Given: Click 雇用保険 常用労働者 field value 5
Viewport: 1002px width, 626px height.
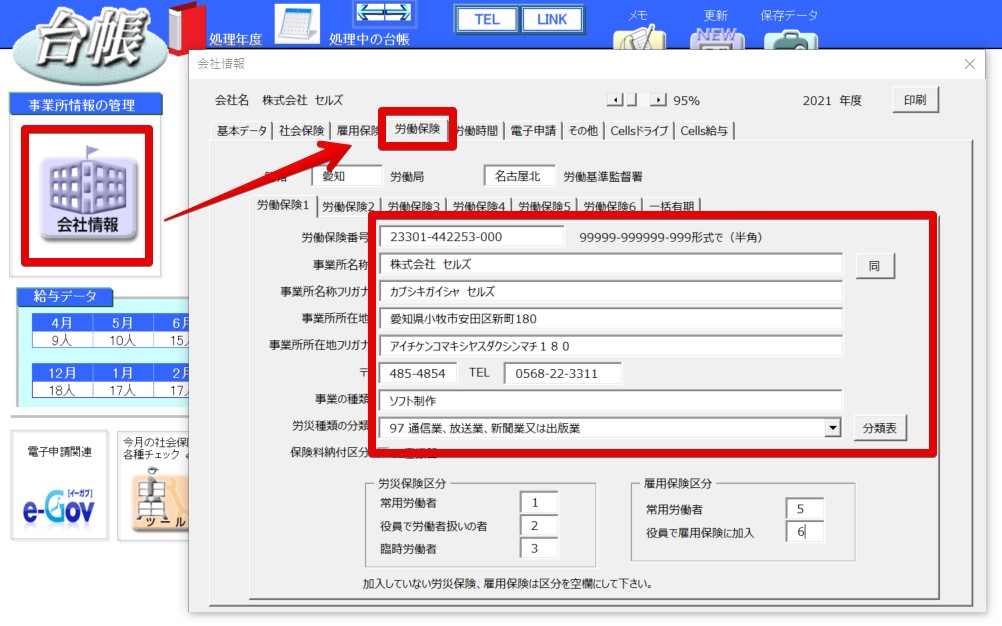Looking at the screenshot, I should [805, 509].
